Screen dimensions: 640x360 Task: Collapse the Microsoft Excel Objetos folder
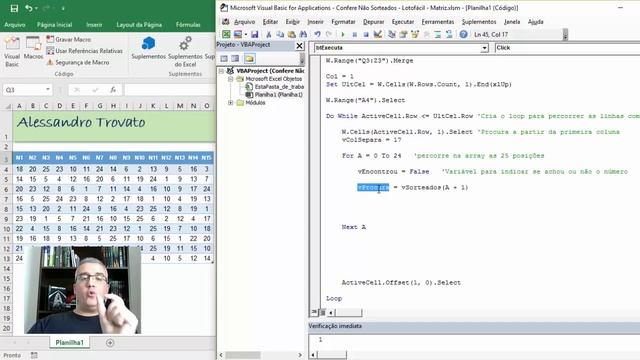231,79
